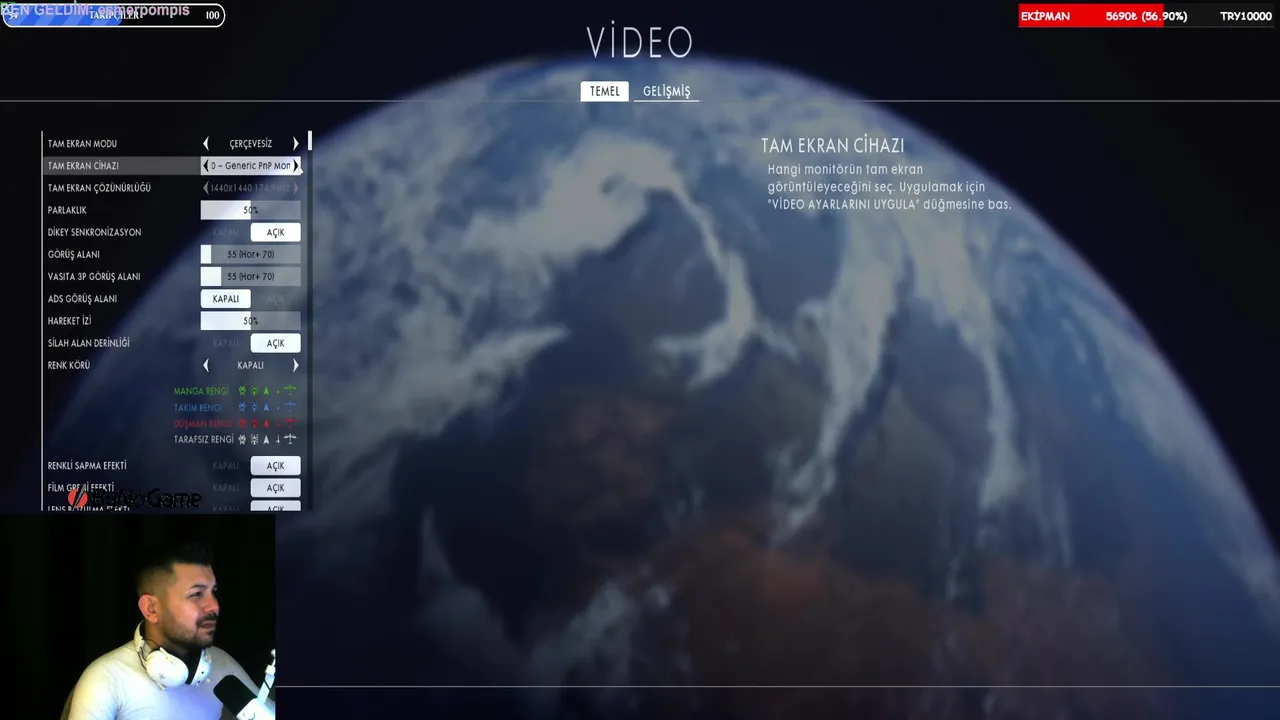Viewport: 1280px width, 720px height.
Task: Click the streamer webcam overlay
Action: tap(138, 617)
